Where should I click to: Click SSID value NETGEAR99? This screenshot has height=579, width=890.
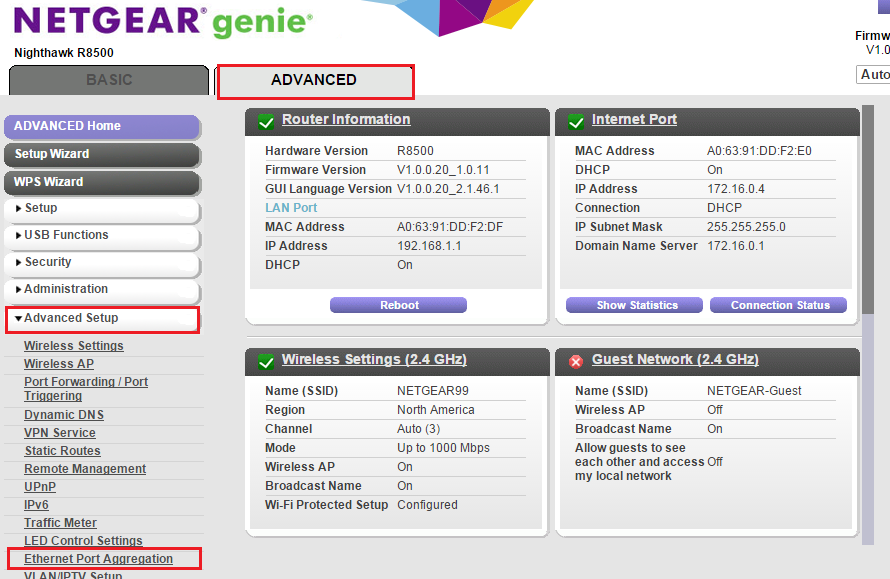click(433, 391)
